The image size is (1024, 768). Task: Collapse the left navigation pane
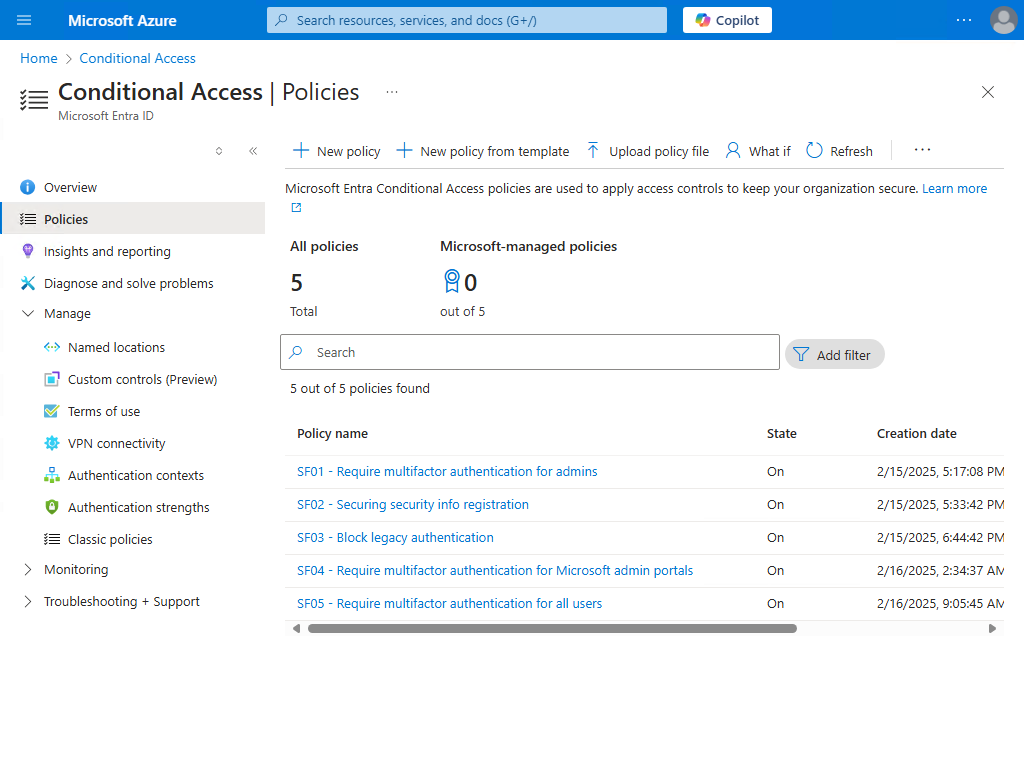(253, 151)
